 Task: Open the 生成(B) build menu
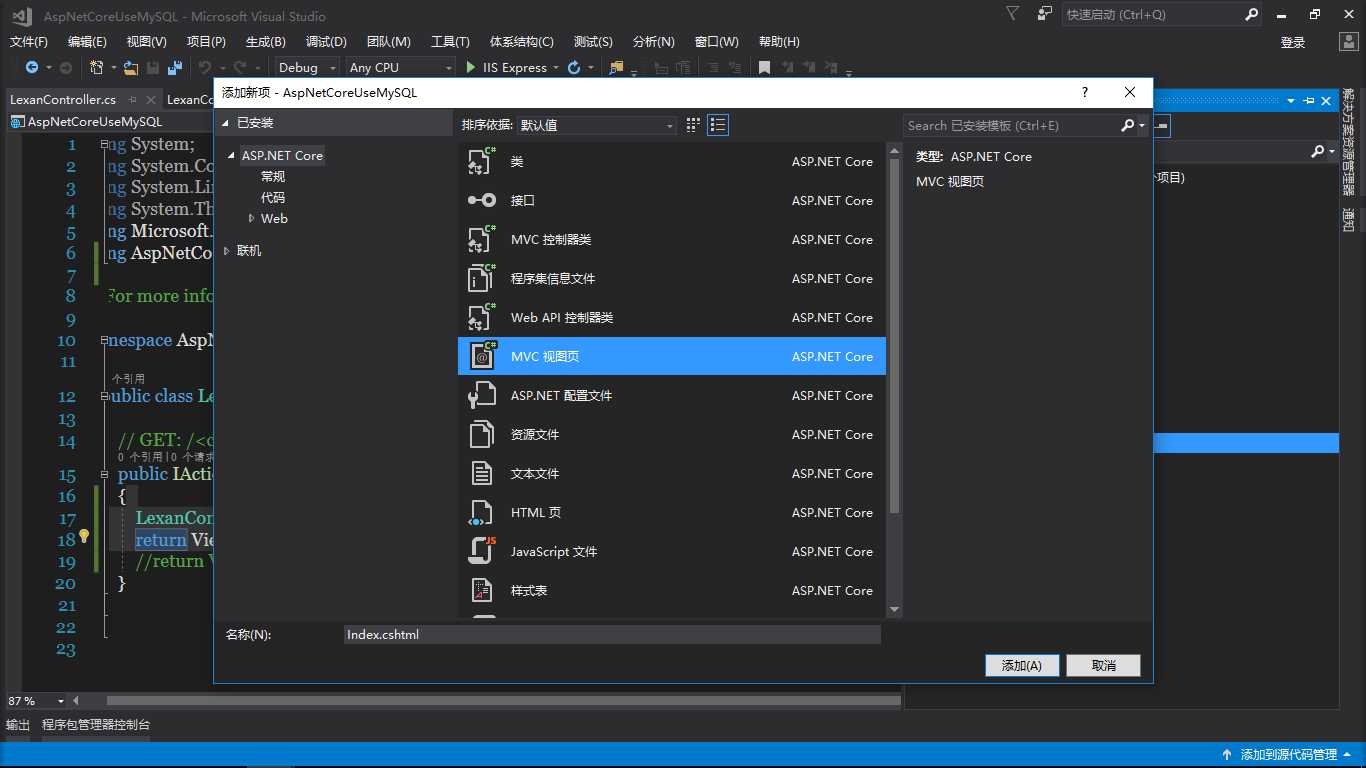[266, 42]
